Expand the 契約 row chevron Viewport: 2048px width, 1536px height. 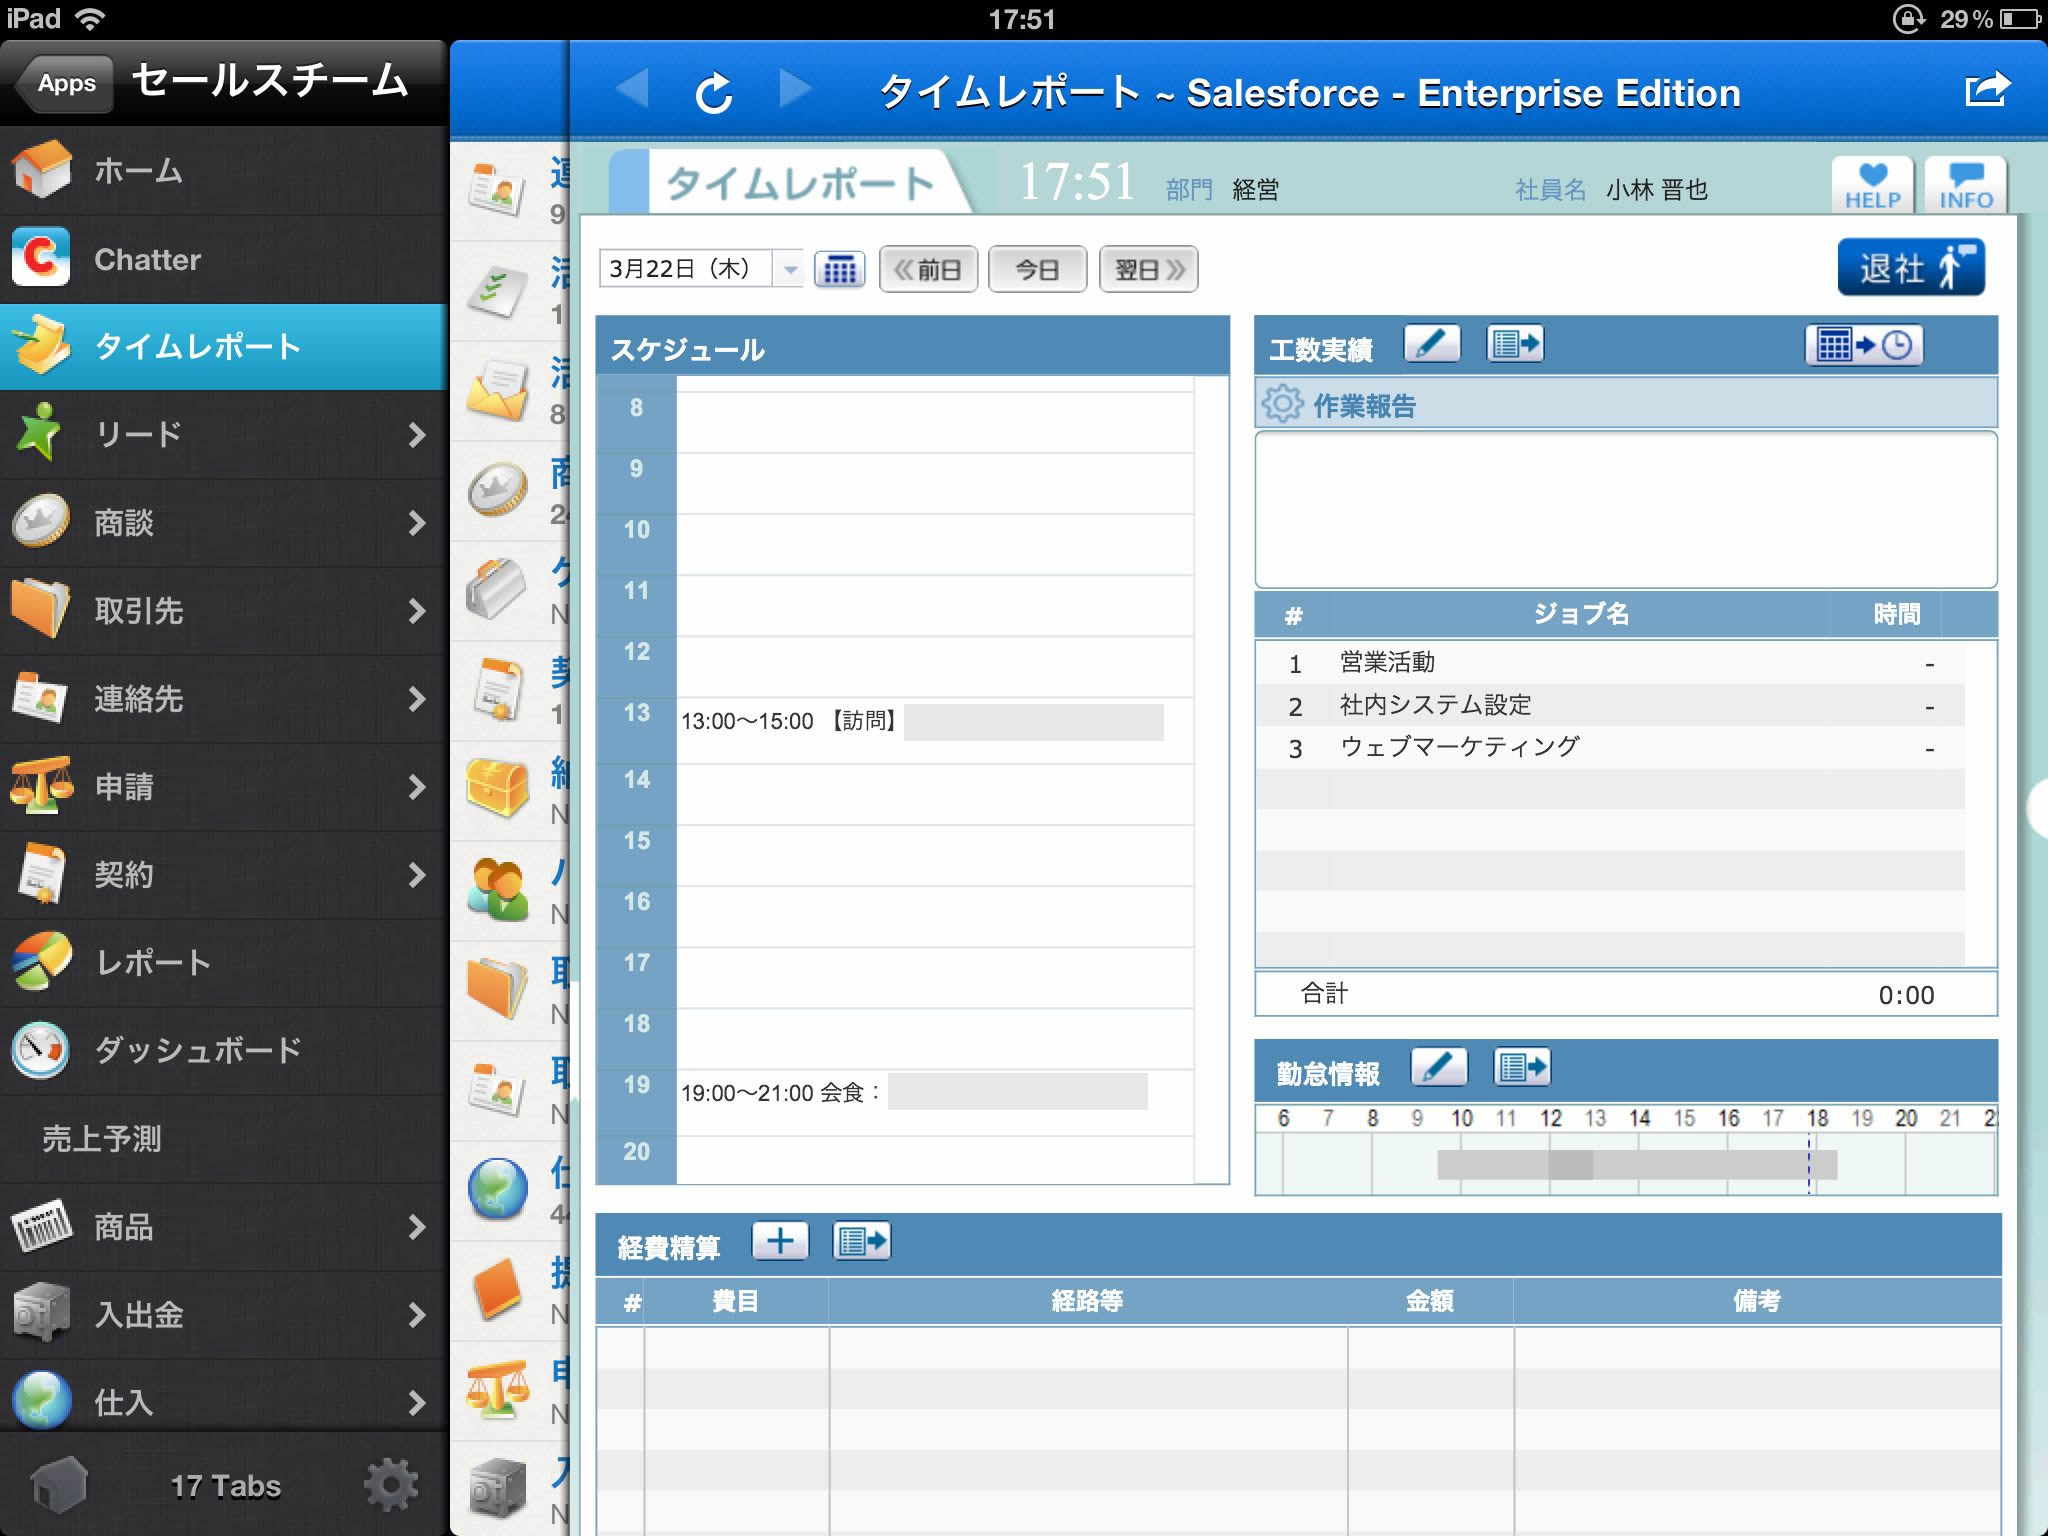(x=417, y=874)
